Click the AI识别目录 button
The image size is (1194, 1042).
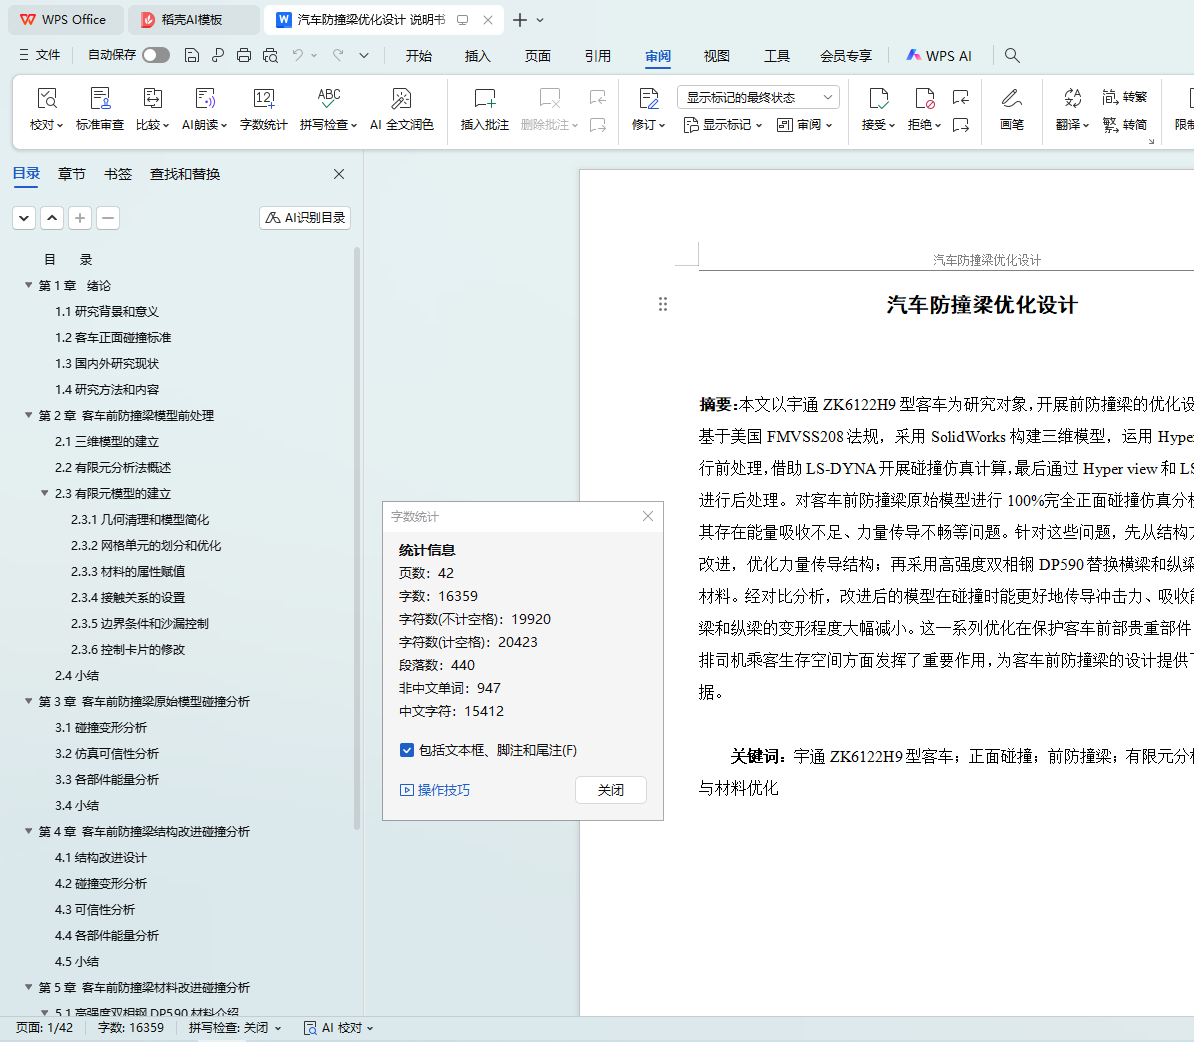(305, 218)
